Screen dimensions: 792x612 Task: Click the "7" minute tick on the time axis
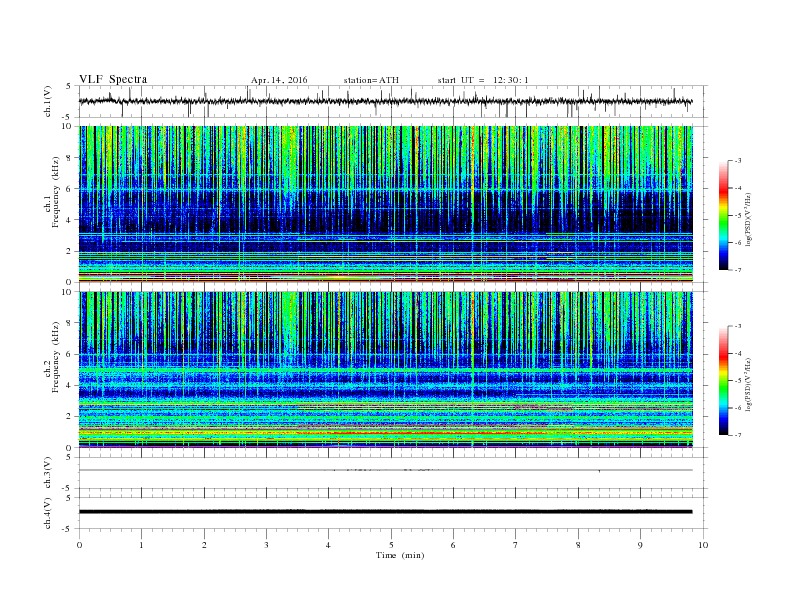coord(516,545)
